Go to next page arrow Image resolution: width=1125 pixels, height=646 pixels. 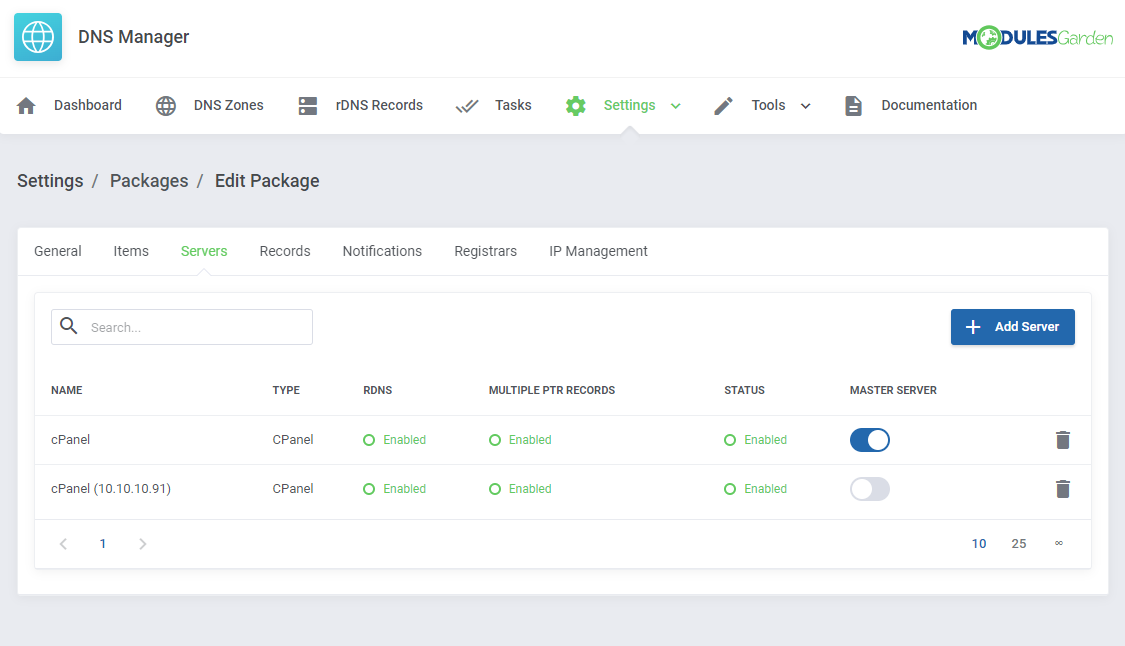pos(143,543)
